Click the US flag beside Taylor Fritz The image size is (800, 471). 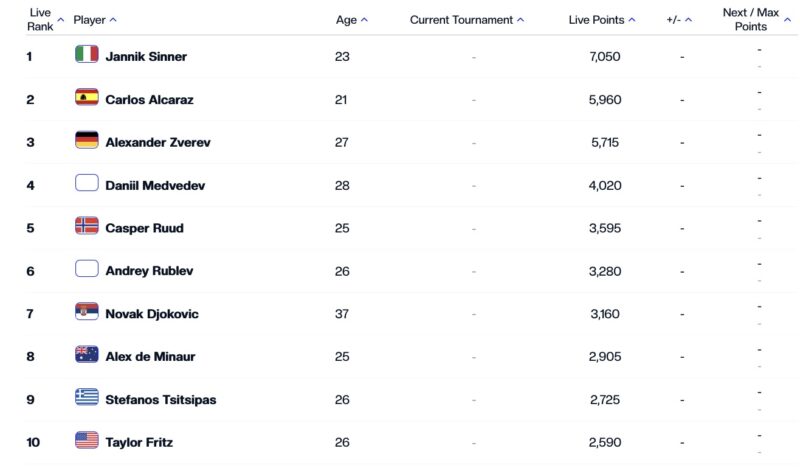[87, 440]
